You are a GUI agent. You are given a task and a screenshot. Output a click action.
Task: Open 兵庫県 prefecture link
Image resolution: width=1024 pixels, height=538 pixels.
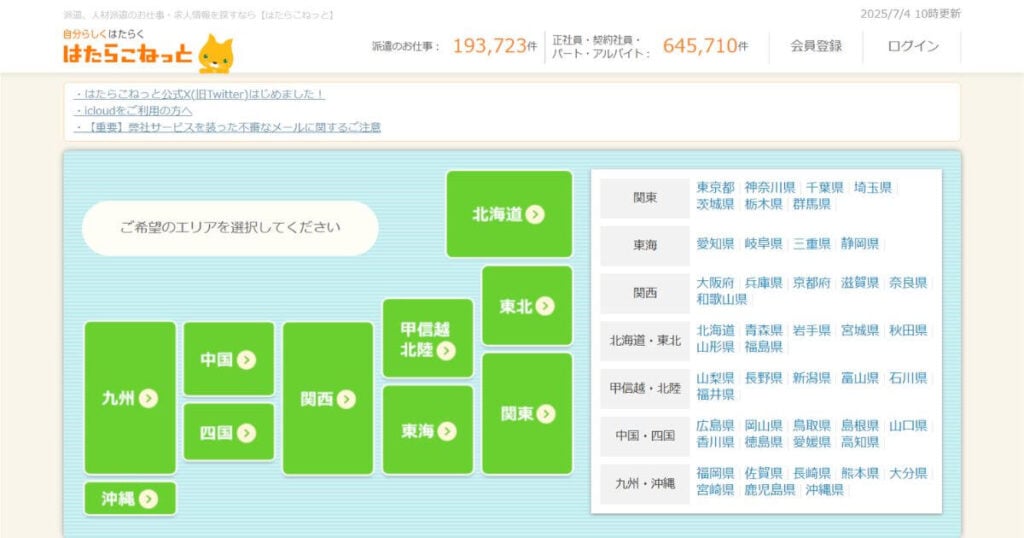click(x=763, y=283)
